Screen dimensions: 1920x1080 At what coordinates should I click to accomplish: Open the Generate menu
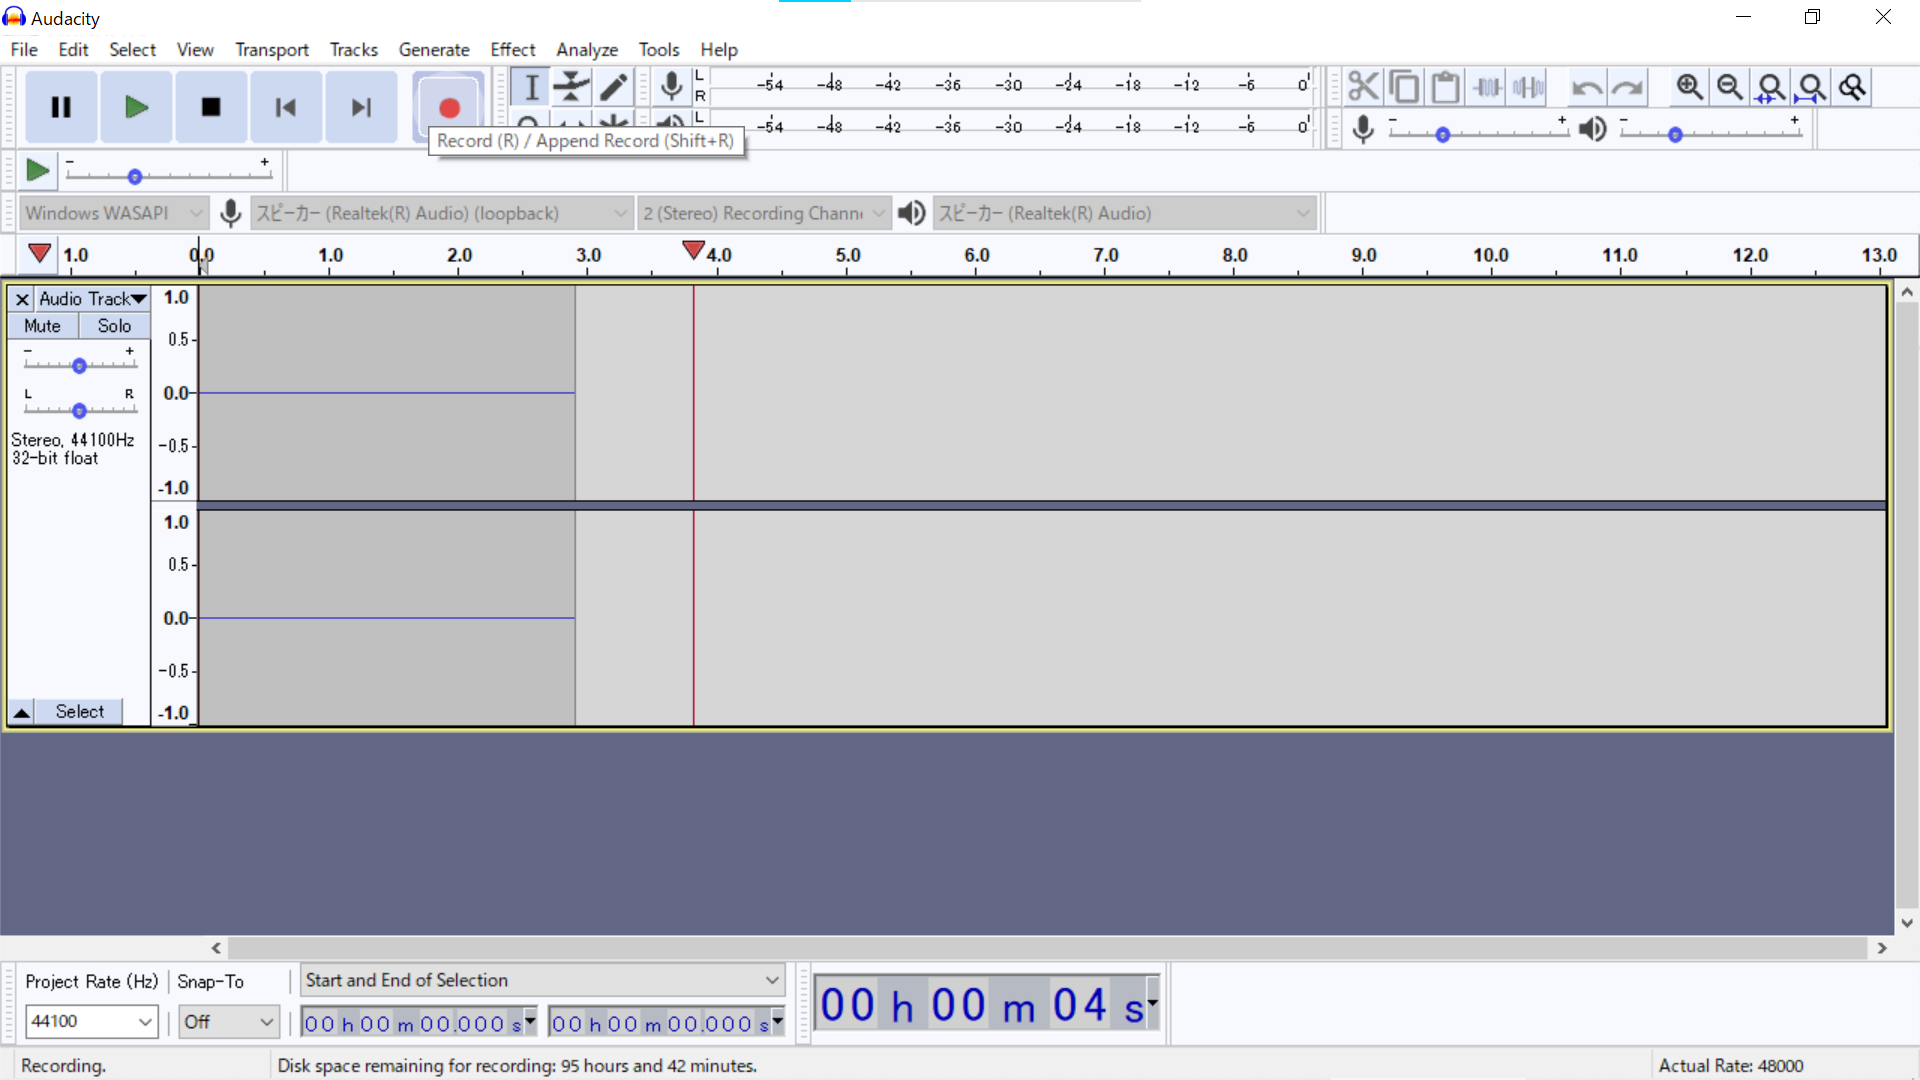coord(433,49)
